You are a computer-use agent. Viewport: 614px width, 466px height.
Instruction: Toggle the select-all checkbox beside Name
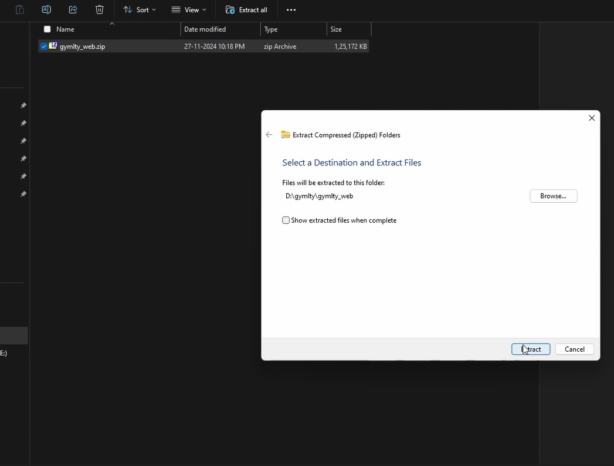(x=47, y=29)
